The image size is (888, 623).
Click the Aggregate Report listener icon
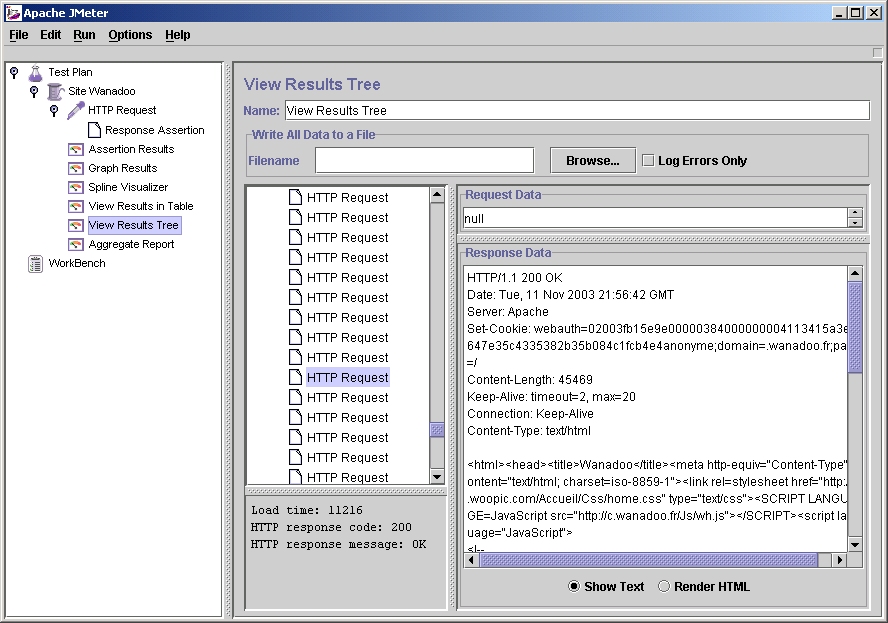(75, 244)
